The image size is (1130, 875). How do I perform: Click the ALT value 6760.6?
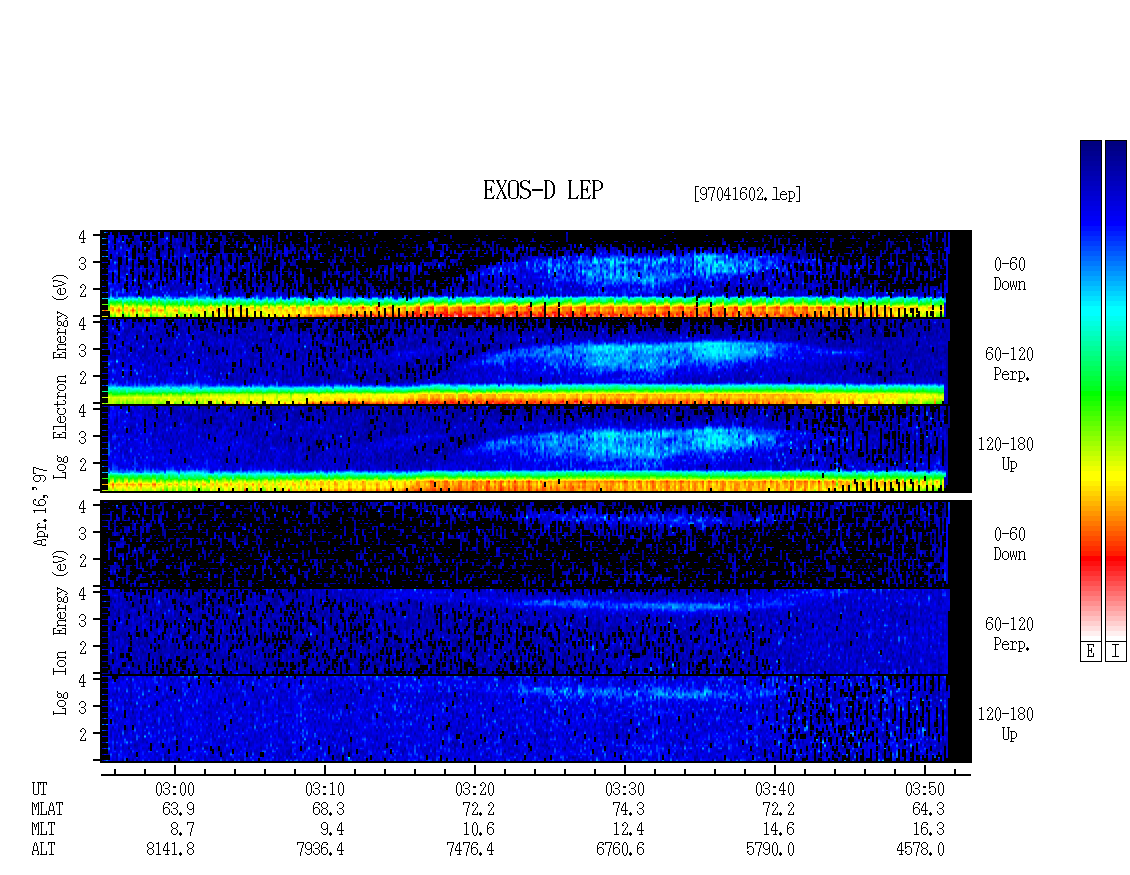click(x=620, y=850)
